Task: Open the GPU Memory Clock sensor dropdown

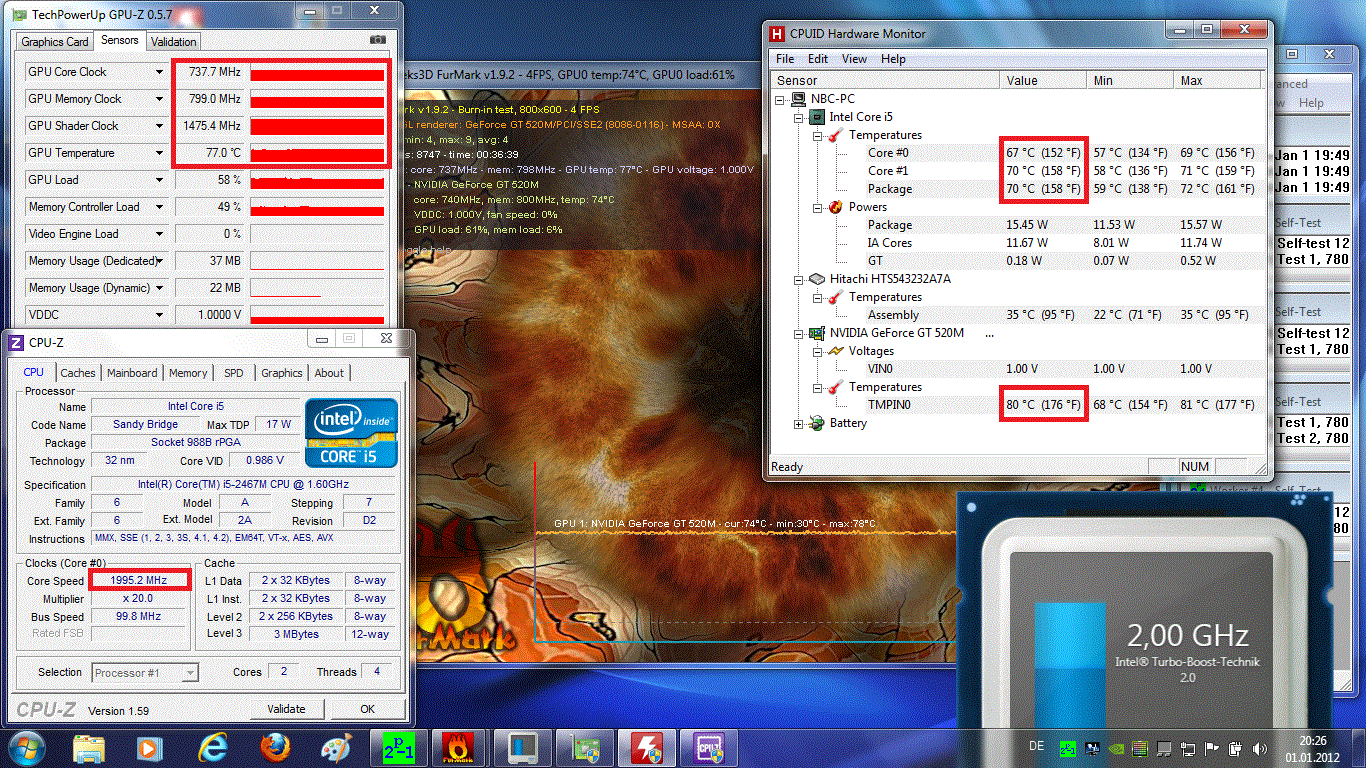Action: point(159,99)
